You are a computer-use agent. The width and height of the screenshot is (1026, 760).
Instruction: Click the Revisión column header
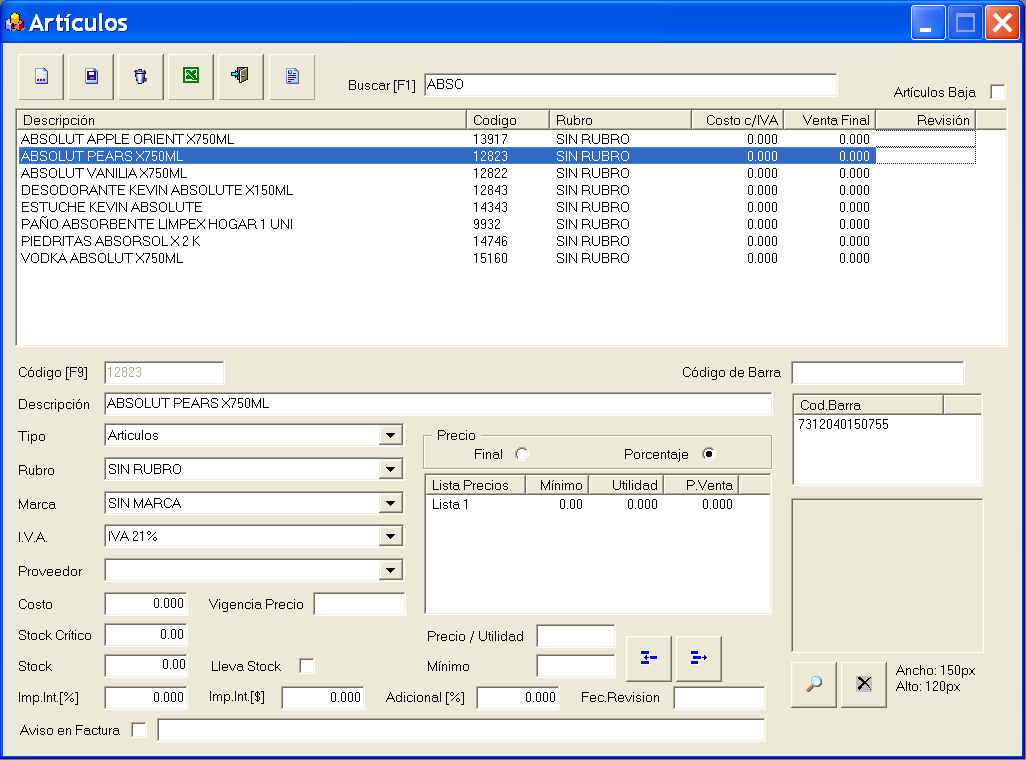pyautogui.click(x=926, y=120)
